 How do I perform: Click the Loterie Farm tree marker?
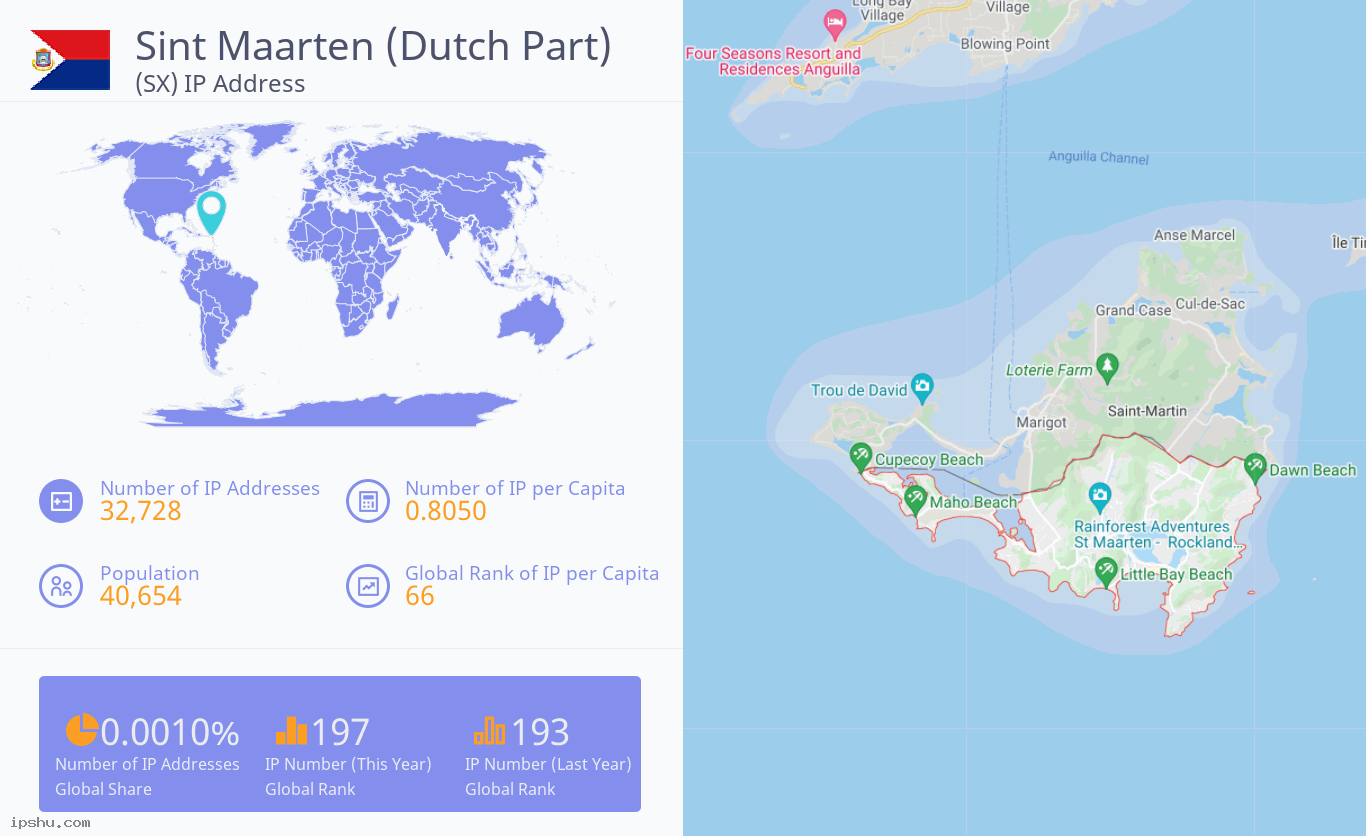pos(1106,367)
